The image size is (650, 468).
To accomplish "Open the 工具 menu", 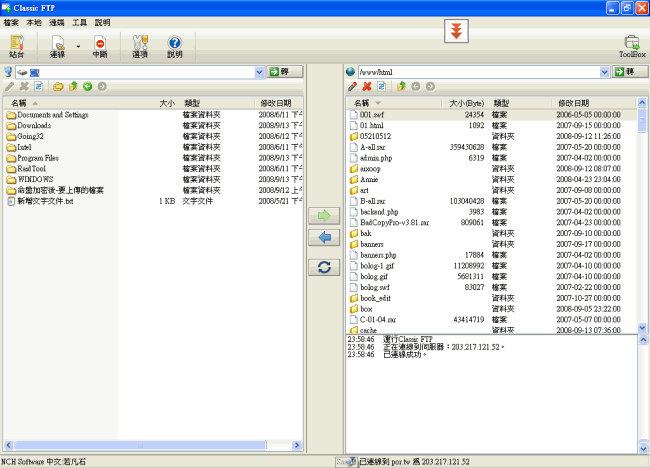I will tap(79, 21).
